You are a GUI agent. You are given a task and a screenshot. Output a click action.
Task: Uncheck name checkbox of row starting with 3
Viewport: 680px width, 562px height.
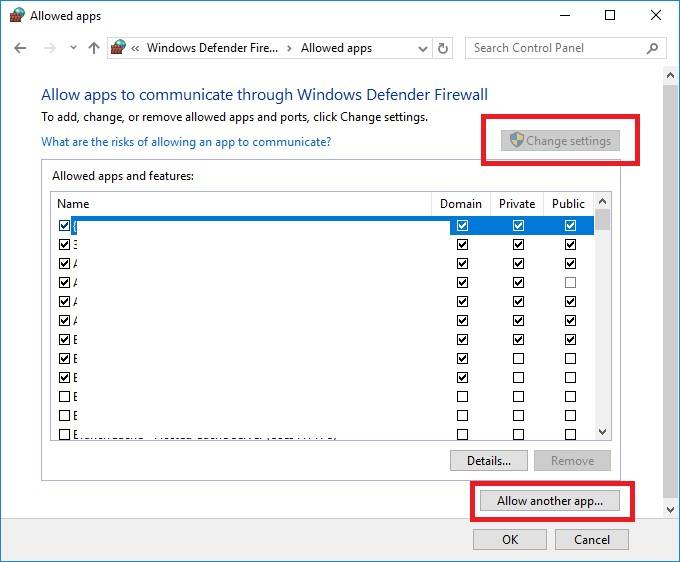pyautogui.click(x=64, y=245)
